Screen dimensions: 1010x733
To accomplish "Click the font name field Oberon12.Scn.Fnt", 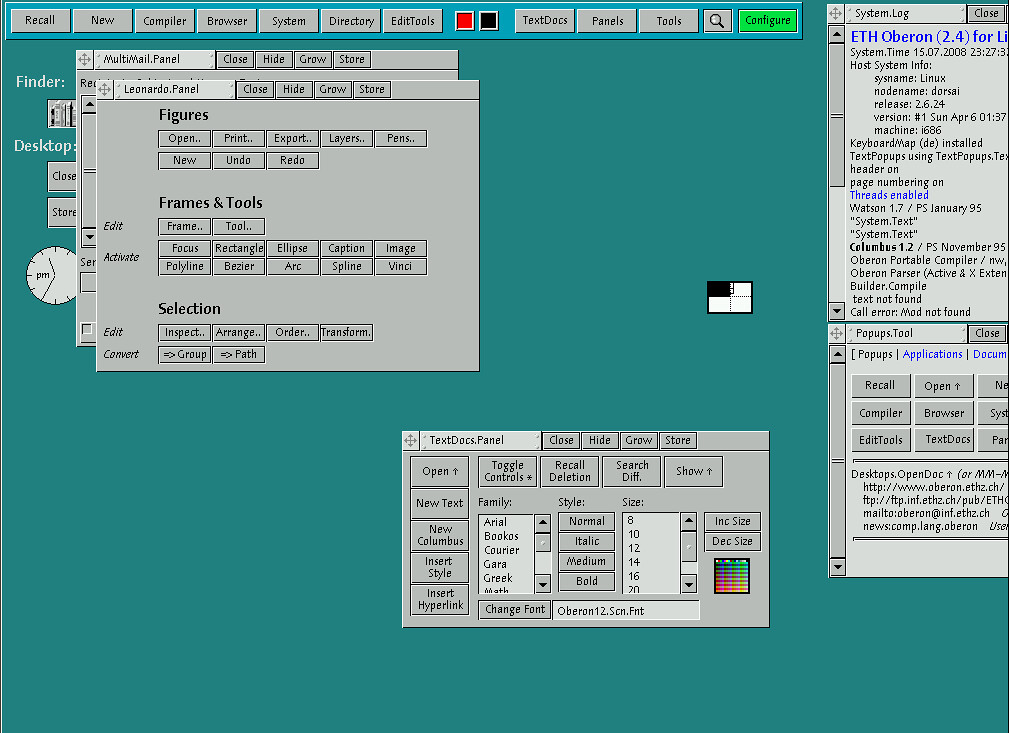I will coord(626,611).
